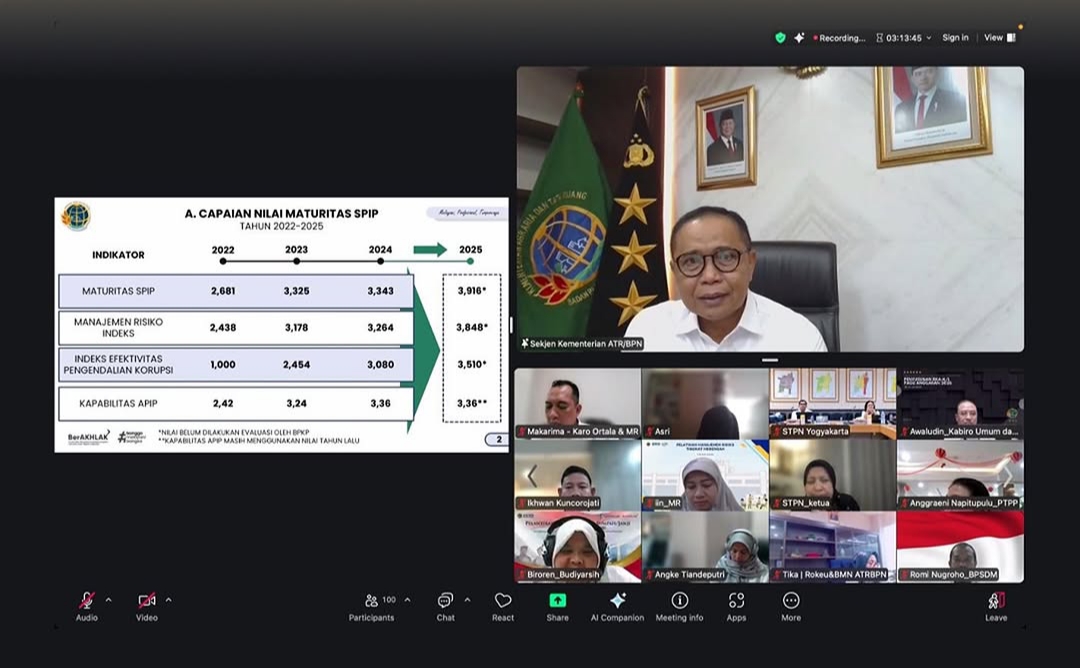Expand video options arrow beside Video
The width and height of the screenshot is (1080, 668).
pos(168,600)
